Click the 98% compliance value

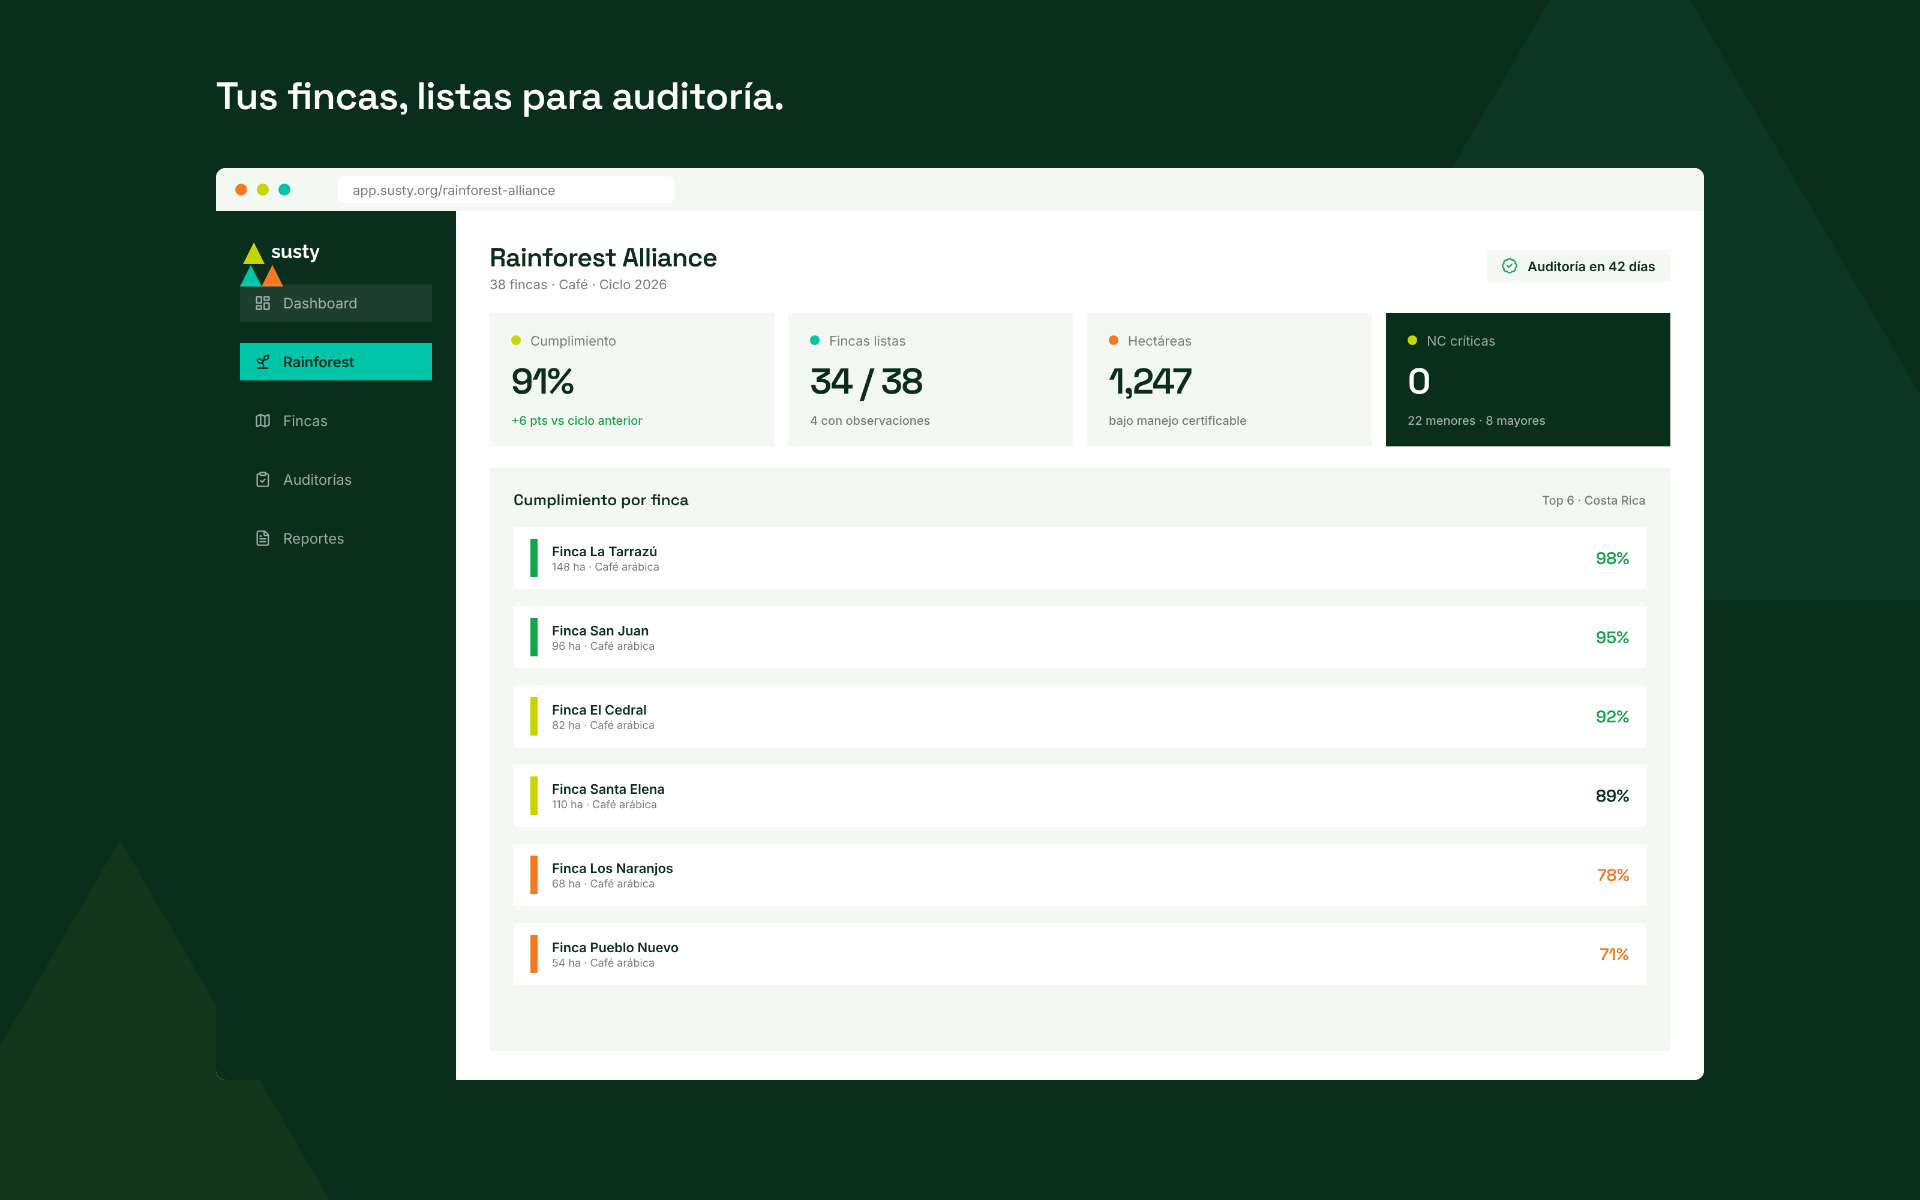click(1612, 558)
